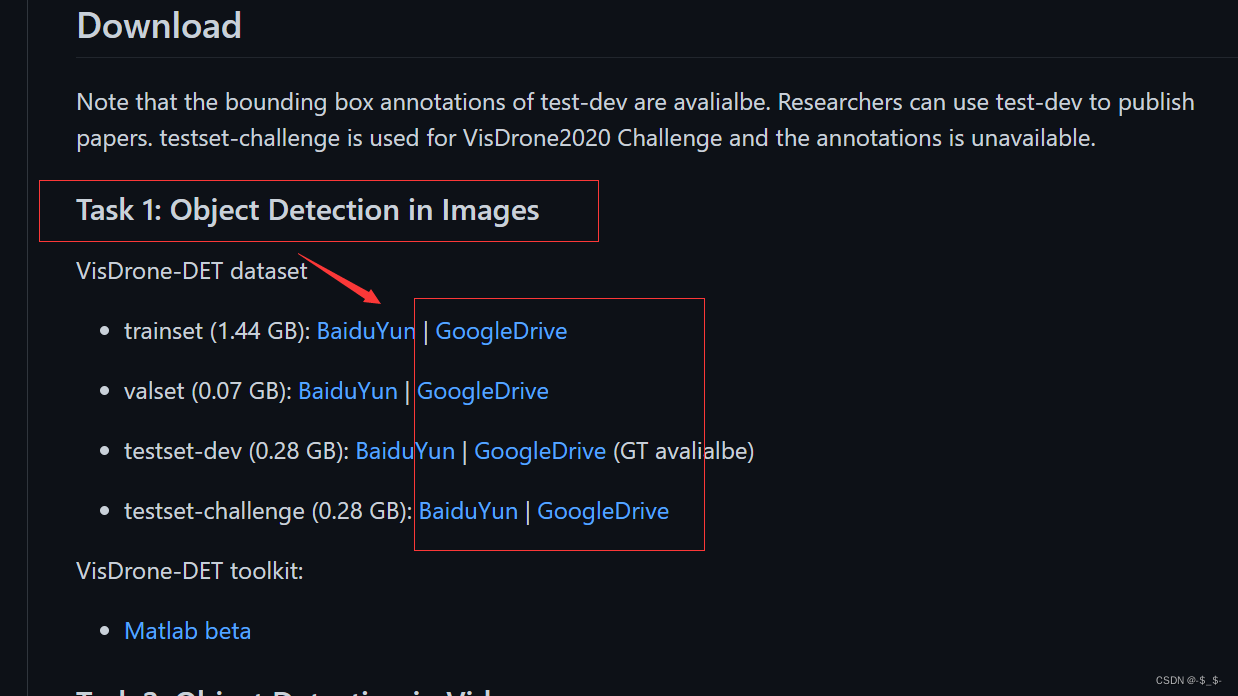Click the VisDrone-DET dataset label
This screenshot has height=696, width=1238.
tap(192, 271)
